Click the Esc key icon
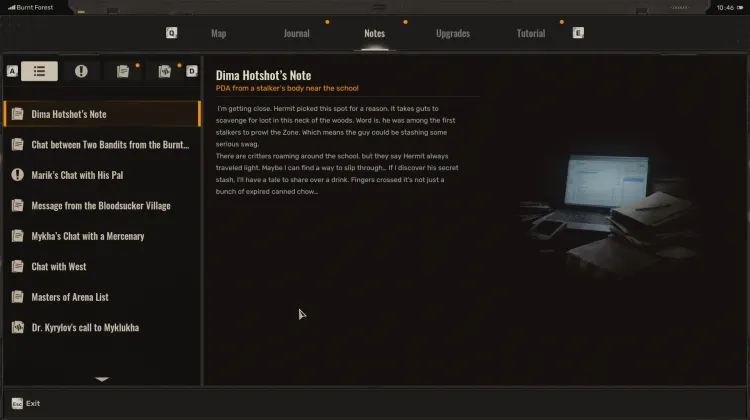Image resolution: width=750 pixels, height=420 pixels. (x=17, y=403)
